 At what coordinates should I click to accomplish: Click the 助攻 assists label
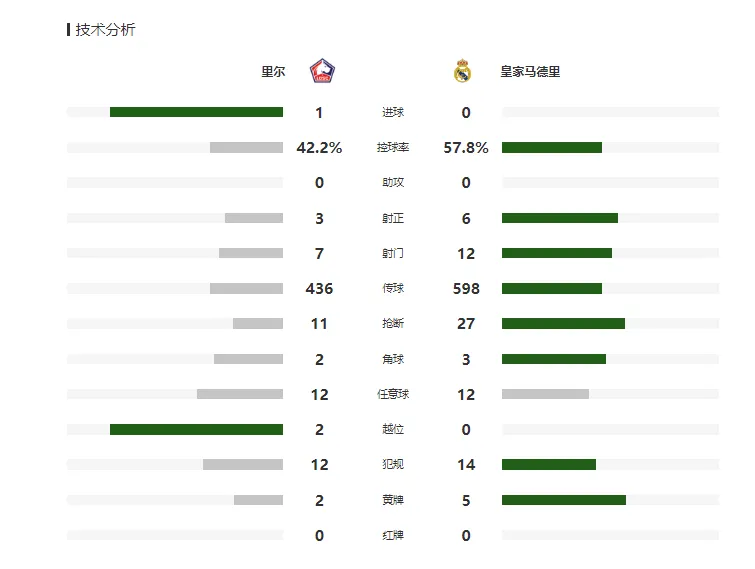coord(393,182)
